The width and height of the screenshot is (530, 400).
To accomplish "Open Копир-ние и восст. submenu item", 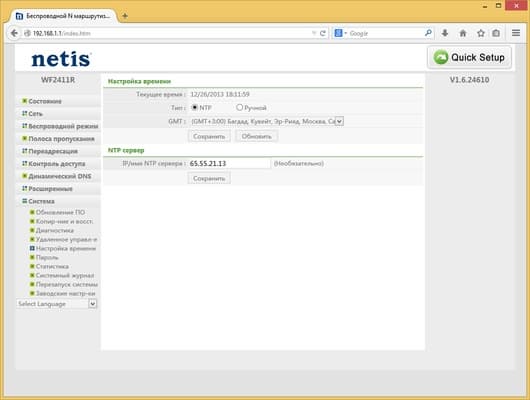I will pyautogui.click(x=61, y=221).
